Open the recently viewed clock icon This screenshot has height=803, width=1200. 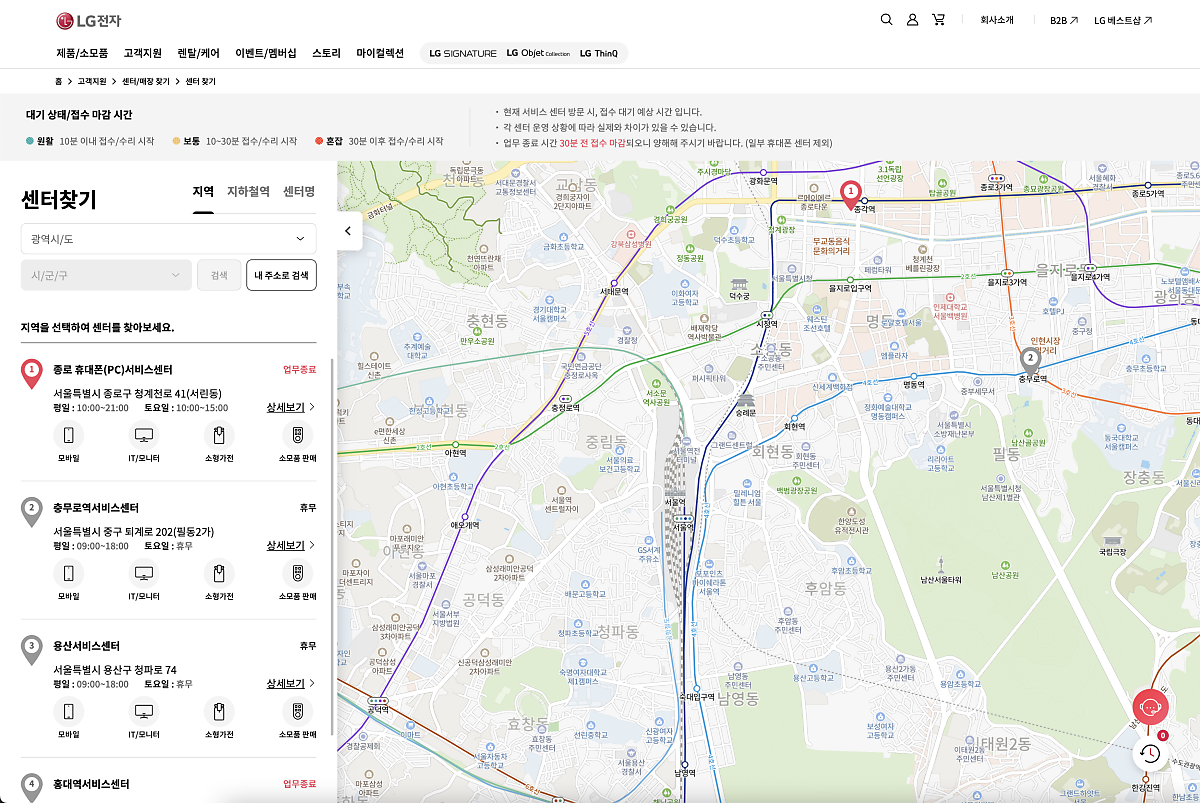[x=1150, y=753]
